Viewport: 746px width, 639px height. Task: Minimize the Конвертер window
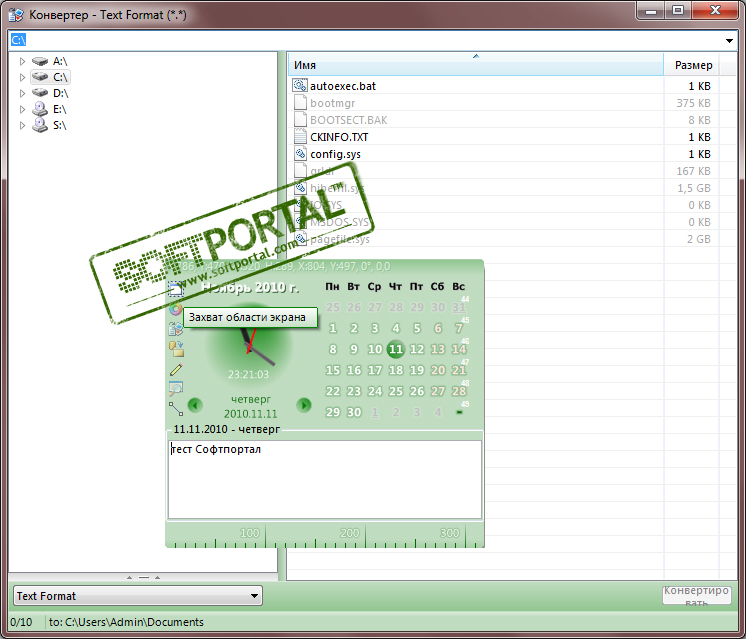[x=651, y=10]
